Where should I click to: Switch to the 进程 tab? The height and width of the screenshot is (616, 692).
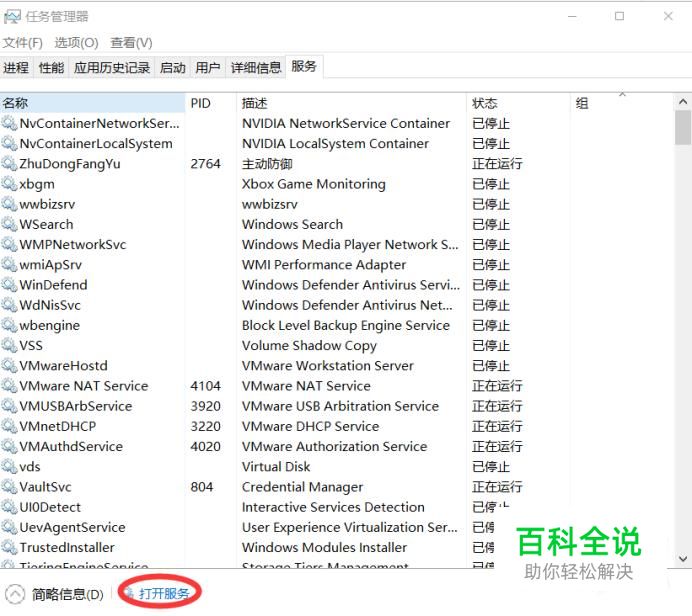pyautogui.click(x=16, y=68)
